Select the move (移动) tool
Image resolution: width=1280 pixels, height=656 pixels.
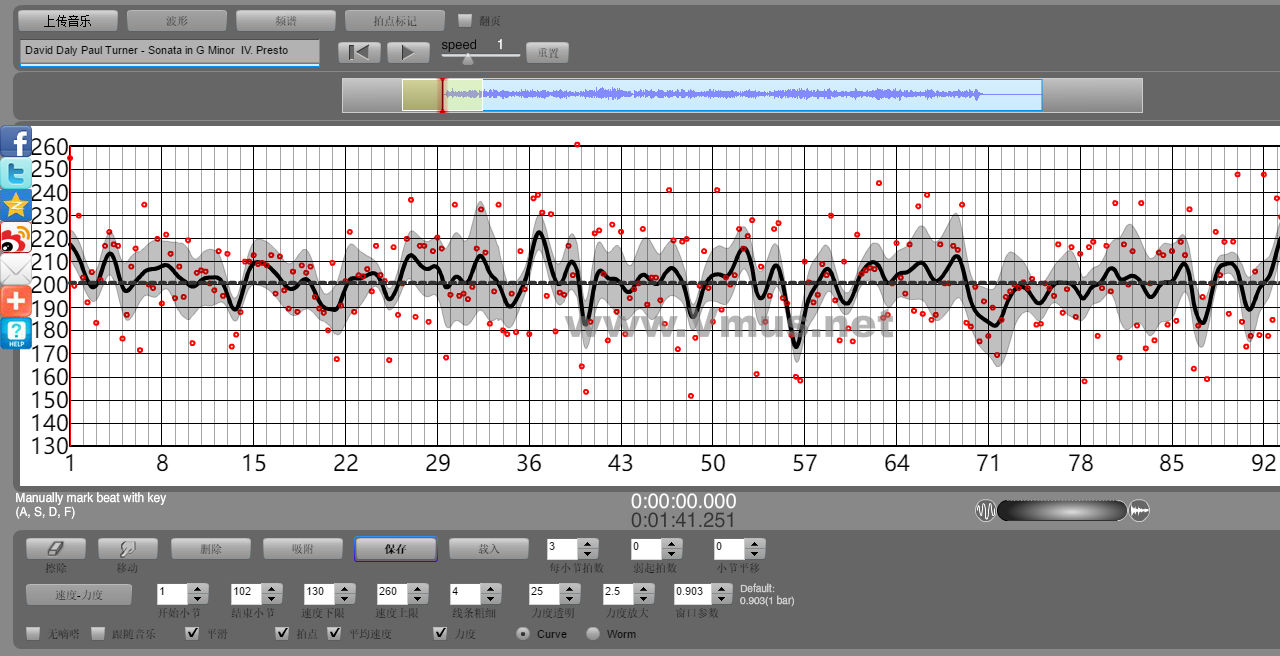point(127,549)
